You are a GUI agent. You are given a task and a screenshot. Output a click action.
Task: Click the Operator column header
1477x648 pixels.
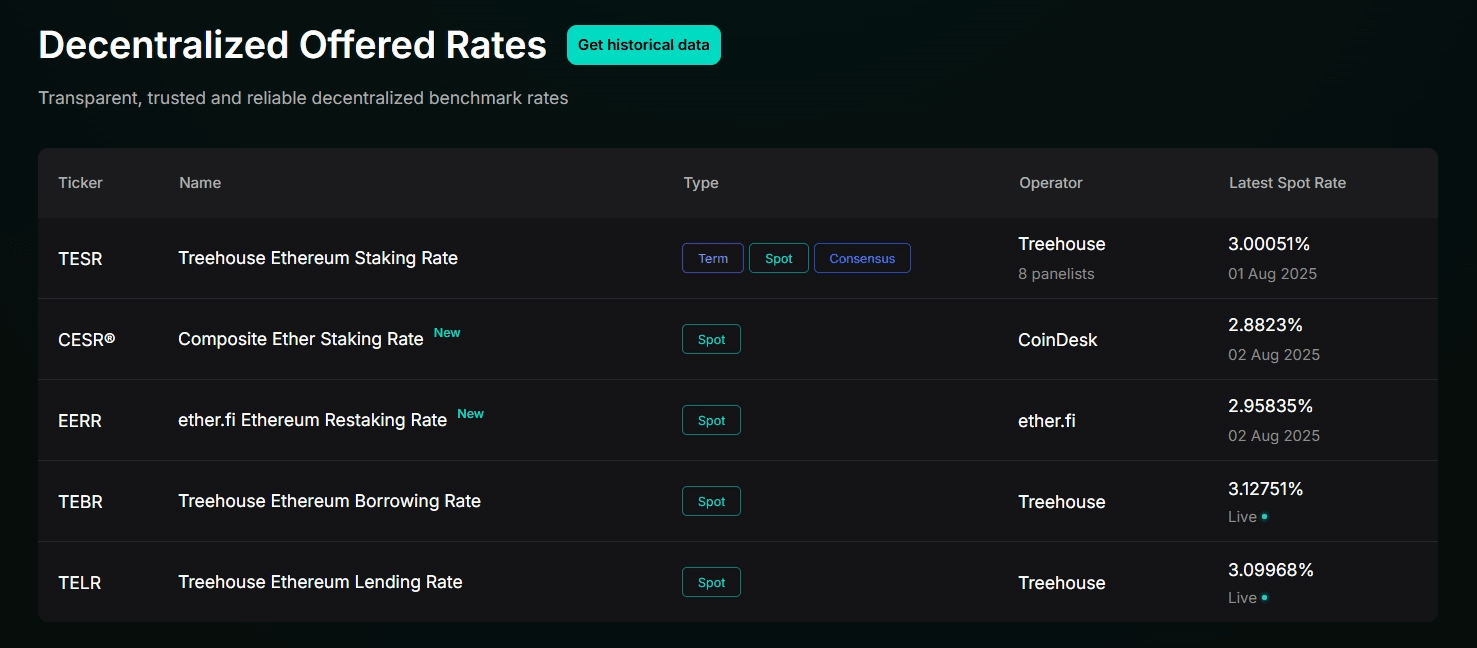click(1051, 183)
